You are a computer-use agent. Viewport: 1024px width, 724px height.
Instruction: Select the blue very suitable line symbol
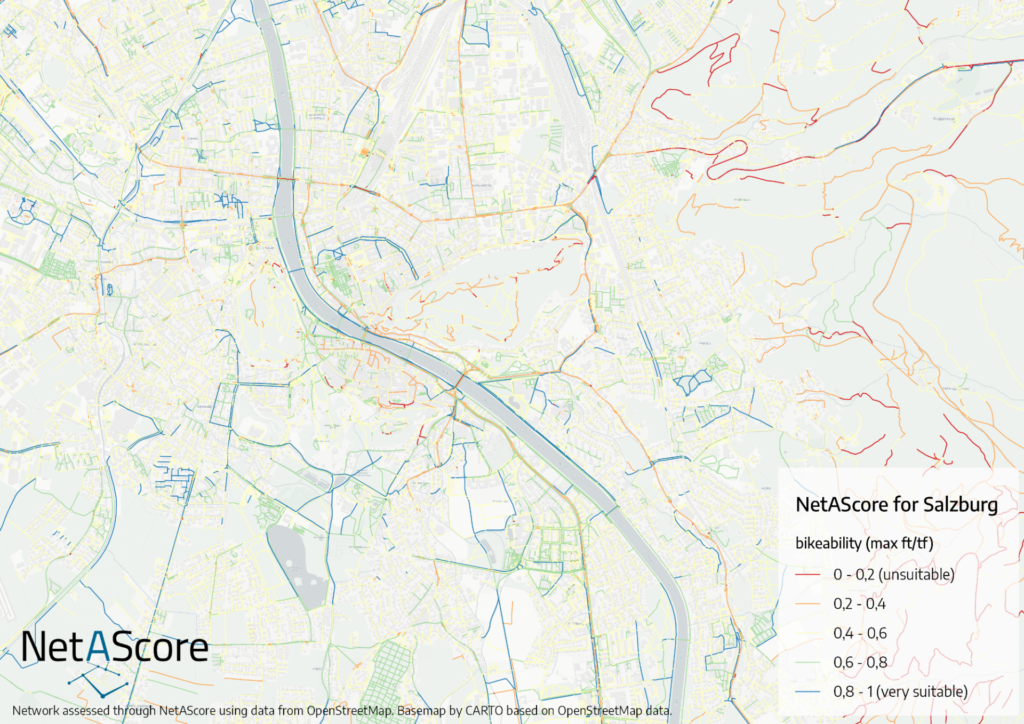[806, 690]
